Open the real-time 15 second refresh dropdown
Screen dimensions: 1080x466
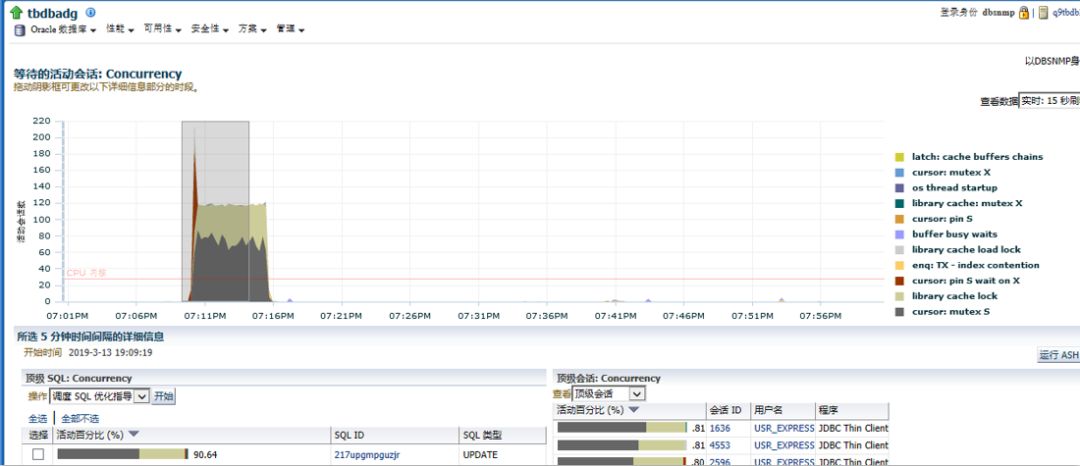(1048, 101)
